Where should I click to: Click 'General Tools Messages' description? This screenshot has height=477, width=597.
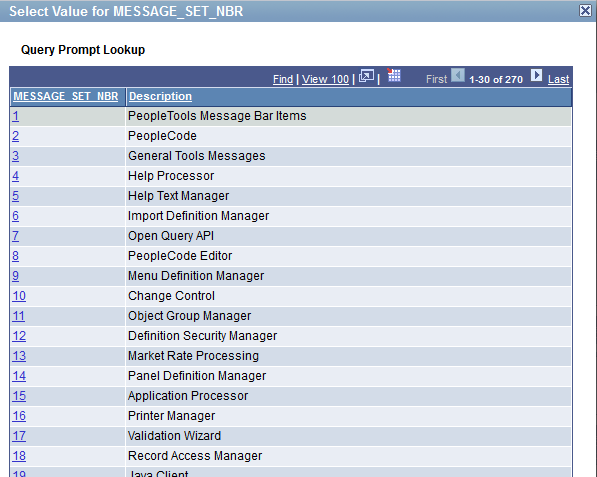pyautogui.click(x=196, y=156)
